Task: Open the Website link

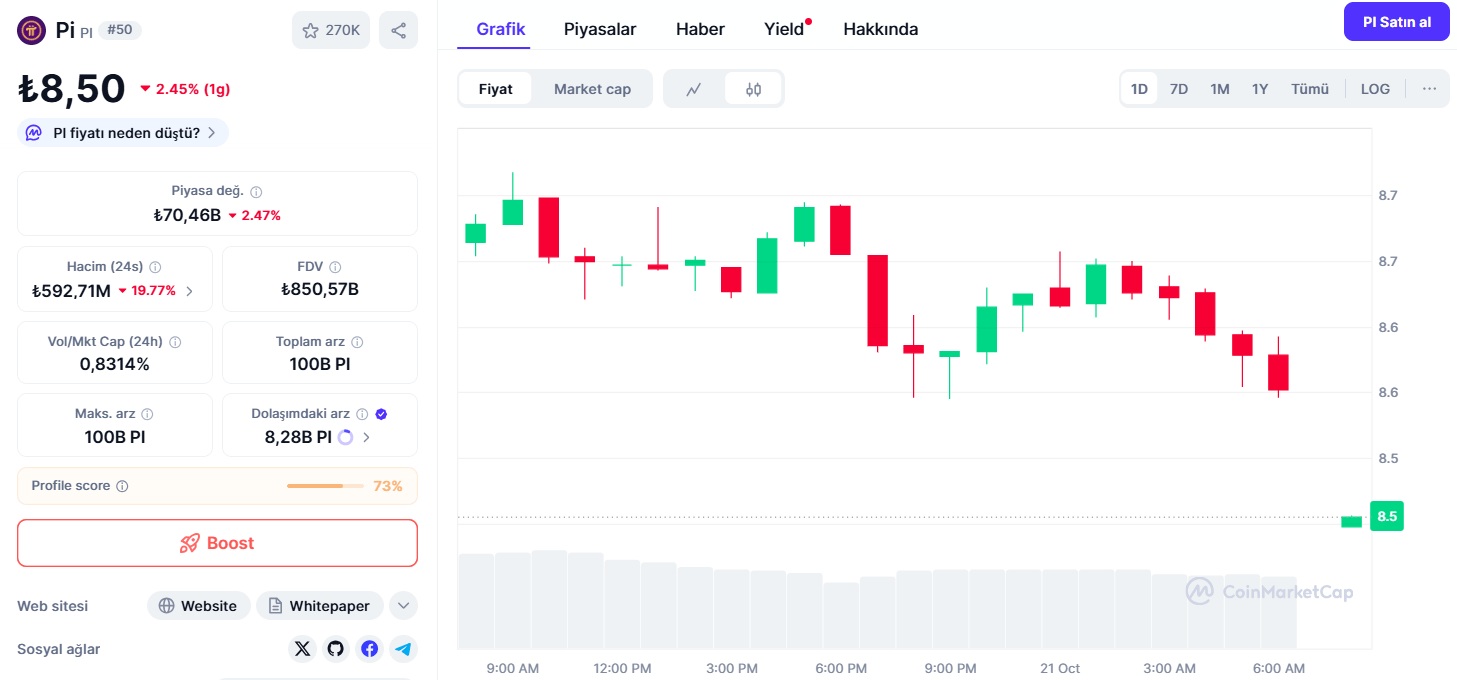Action: pyautogui.click(x=198, y=606)
